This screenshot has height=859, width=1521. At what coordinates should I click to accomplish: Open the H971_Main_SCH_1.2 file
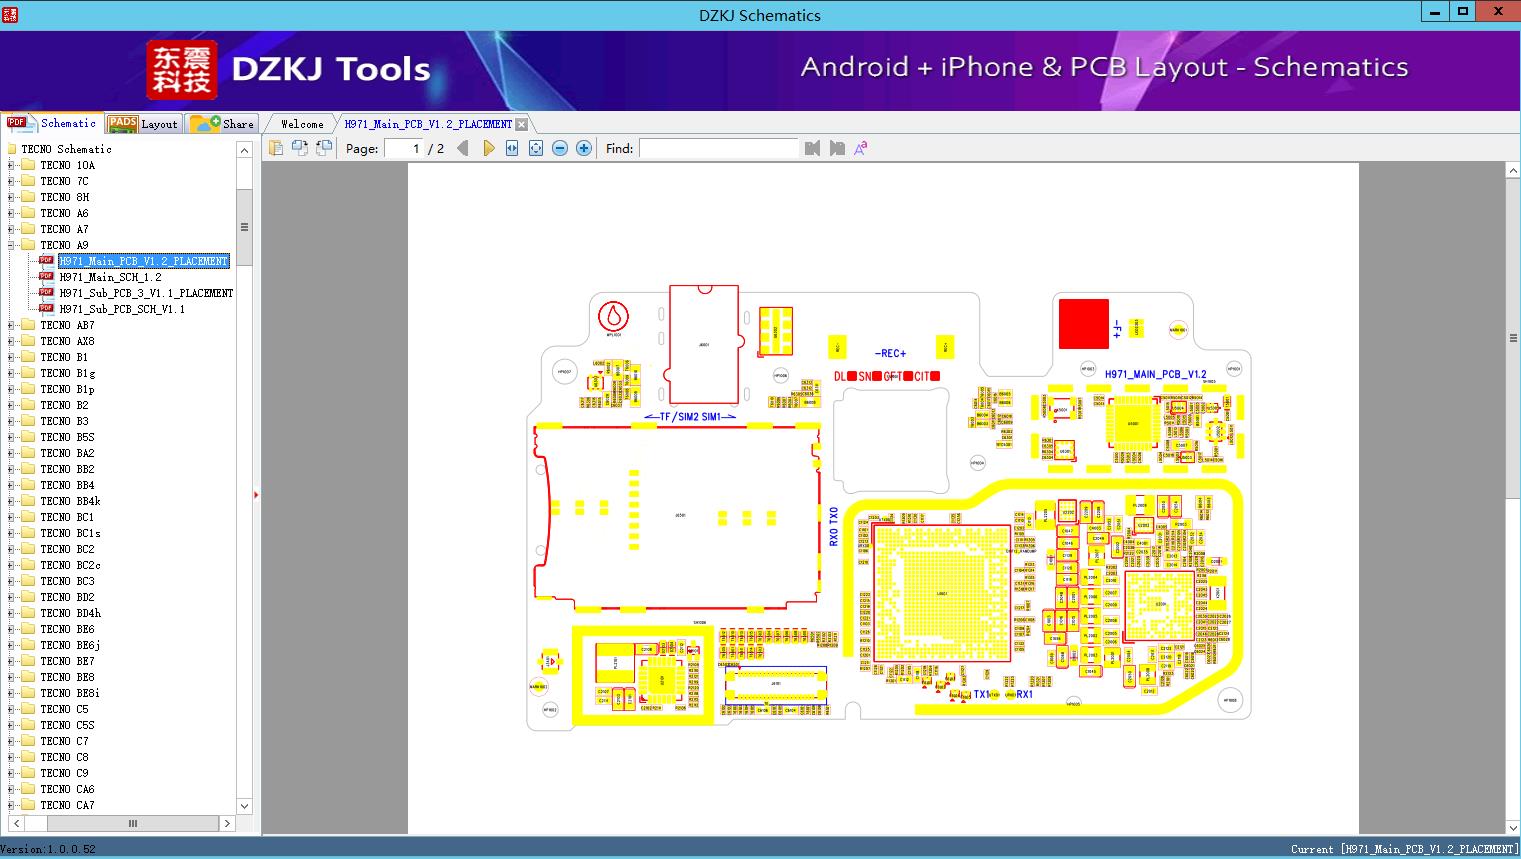(110, 277)
